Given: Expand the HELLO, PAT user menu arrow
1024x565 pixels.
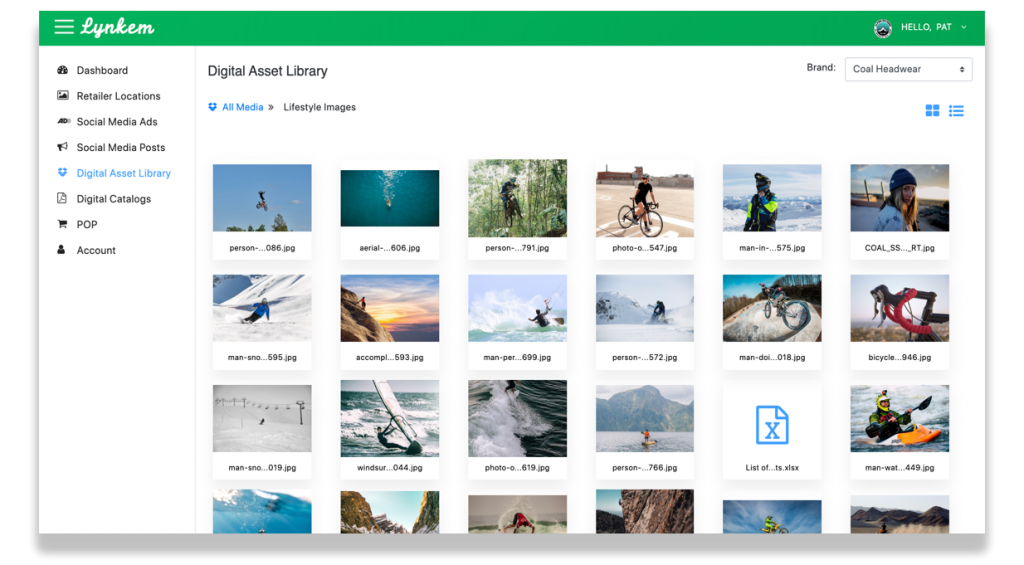Looking at the screenshot, I should 963,27.
